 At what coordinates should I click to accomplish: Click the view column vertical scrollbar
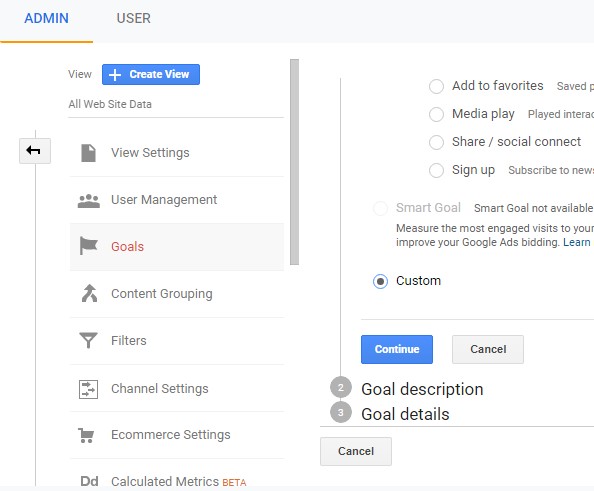point(294,162)
